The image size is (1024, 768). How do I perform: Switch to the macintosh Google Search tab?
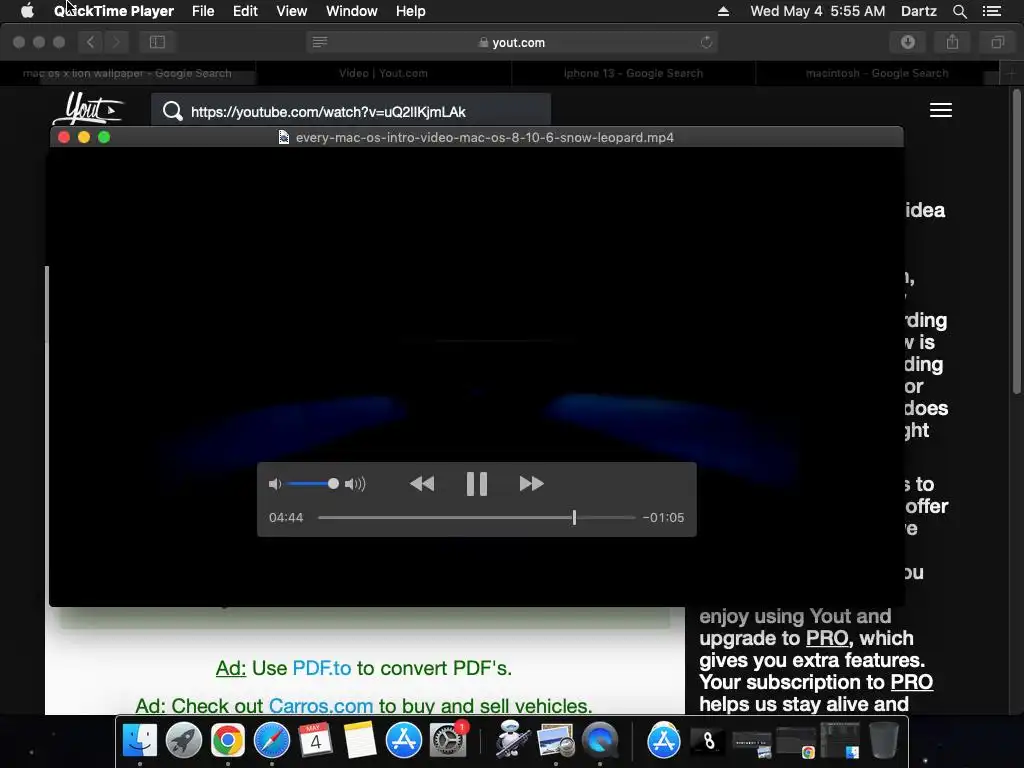coord(877,73)
